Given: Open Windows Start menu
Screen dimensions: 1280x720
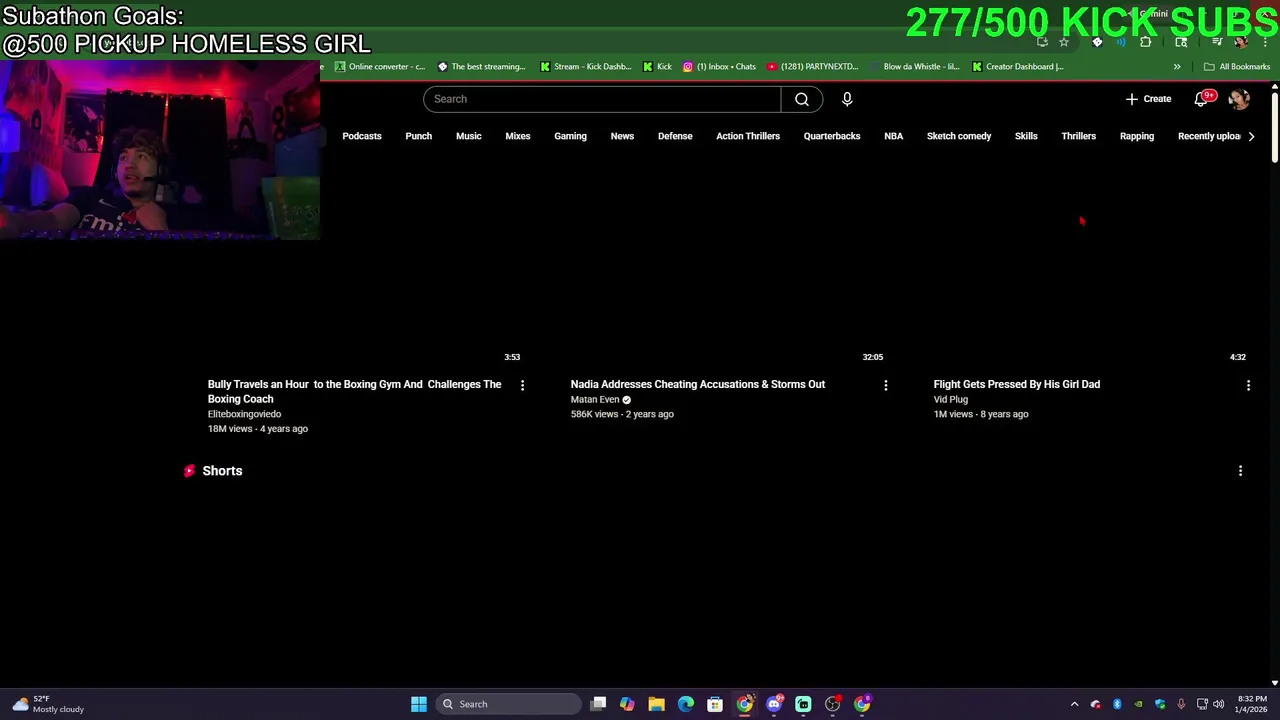Looking at the screenshot, I should [419, 704].
